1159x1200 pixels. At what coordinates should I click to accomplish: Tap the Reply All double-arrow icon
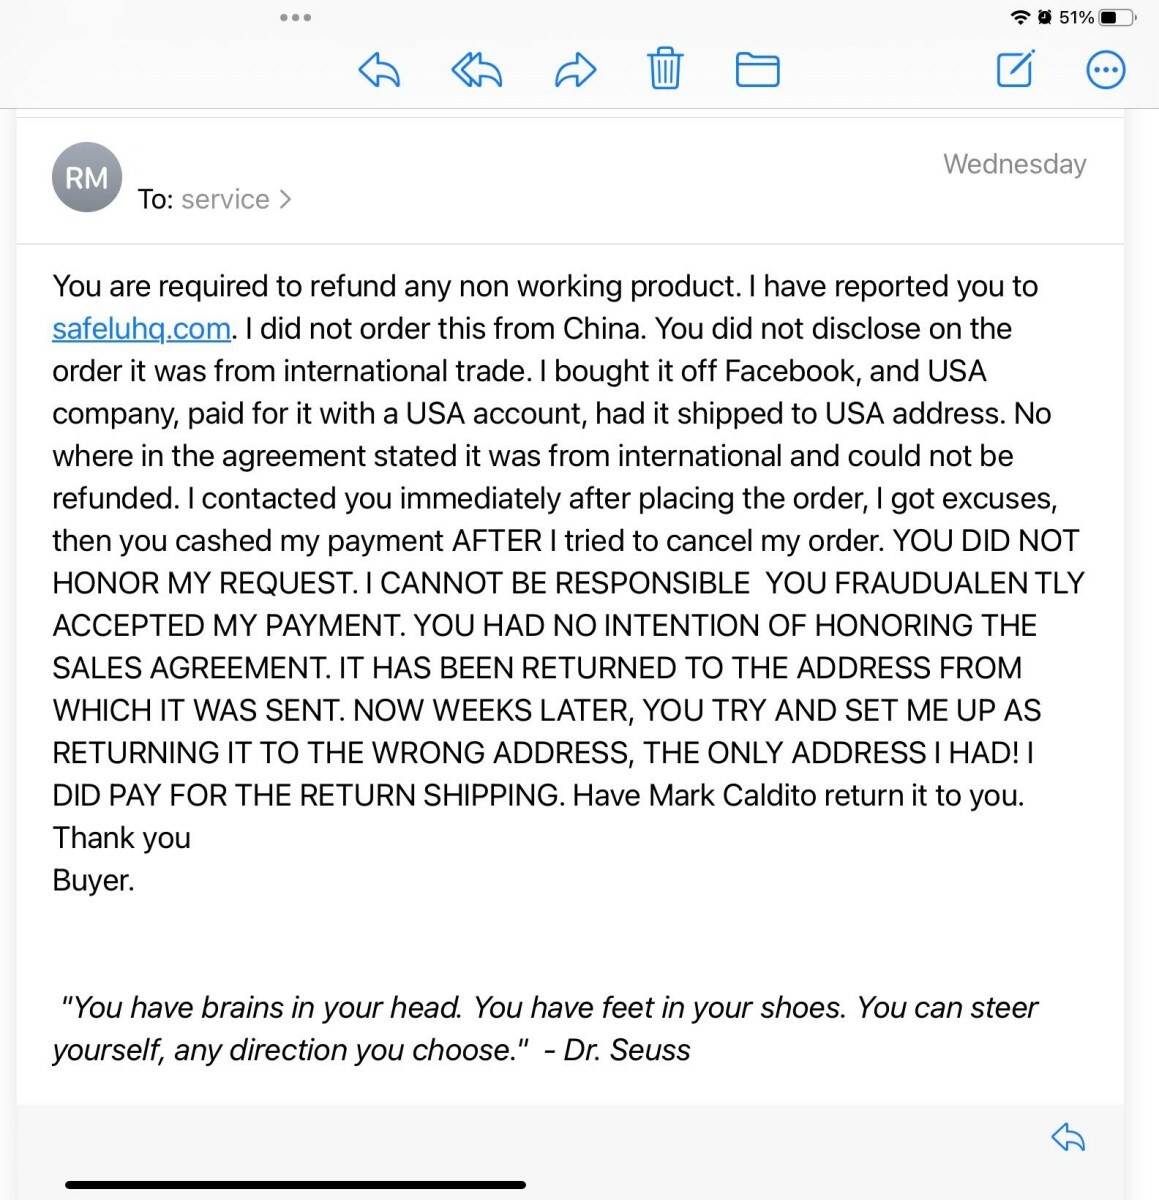click(476, 70)
